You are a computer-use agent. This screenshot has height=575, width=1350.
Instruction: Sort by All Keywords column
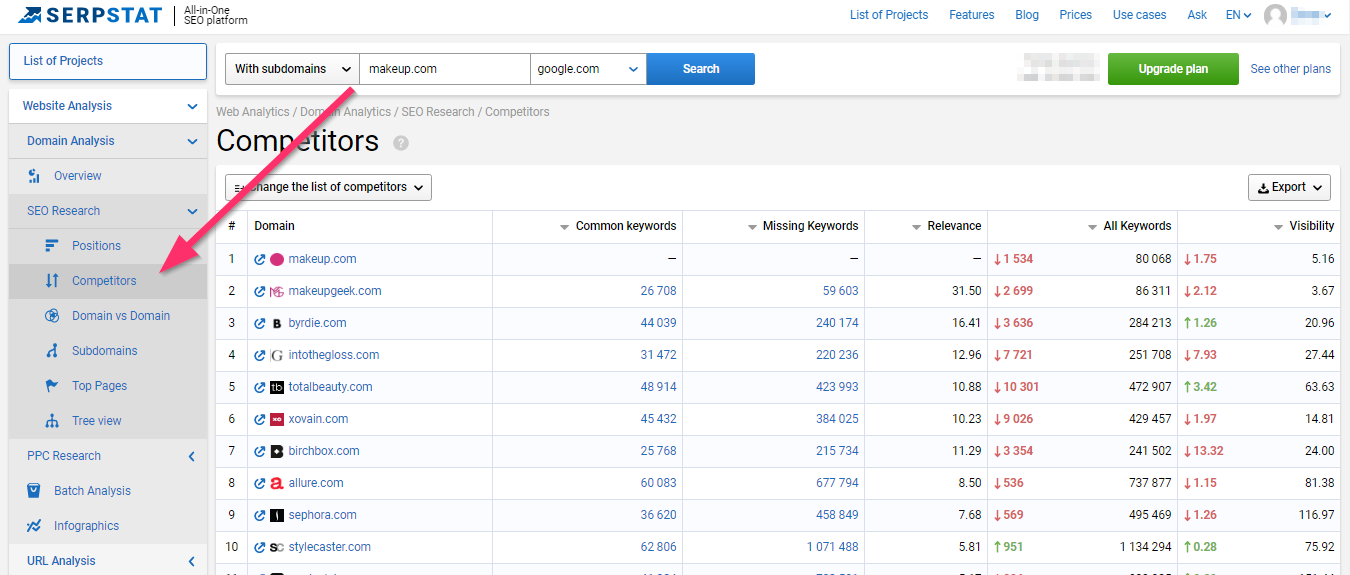point(1130,226)
